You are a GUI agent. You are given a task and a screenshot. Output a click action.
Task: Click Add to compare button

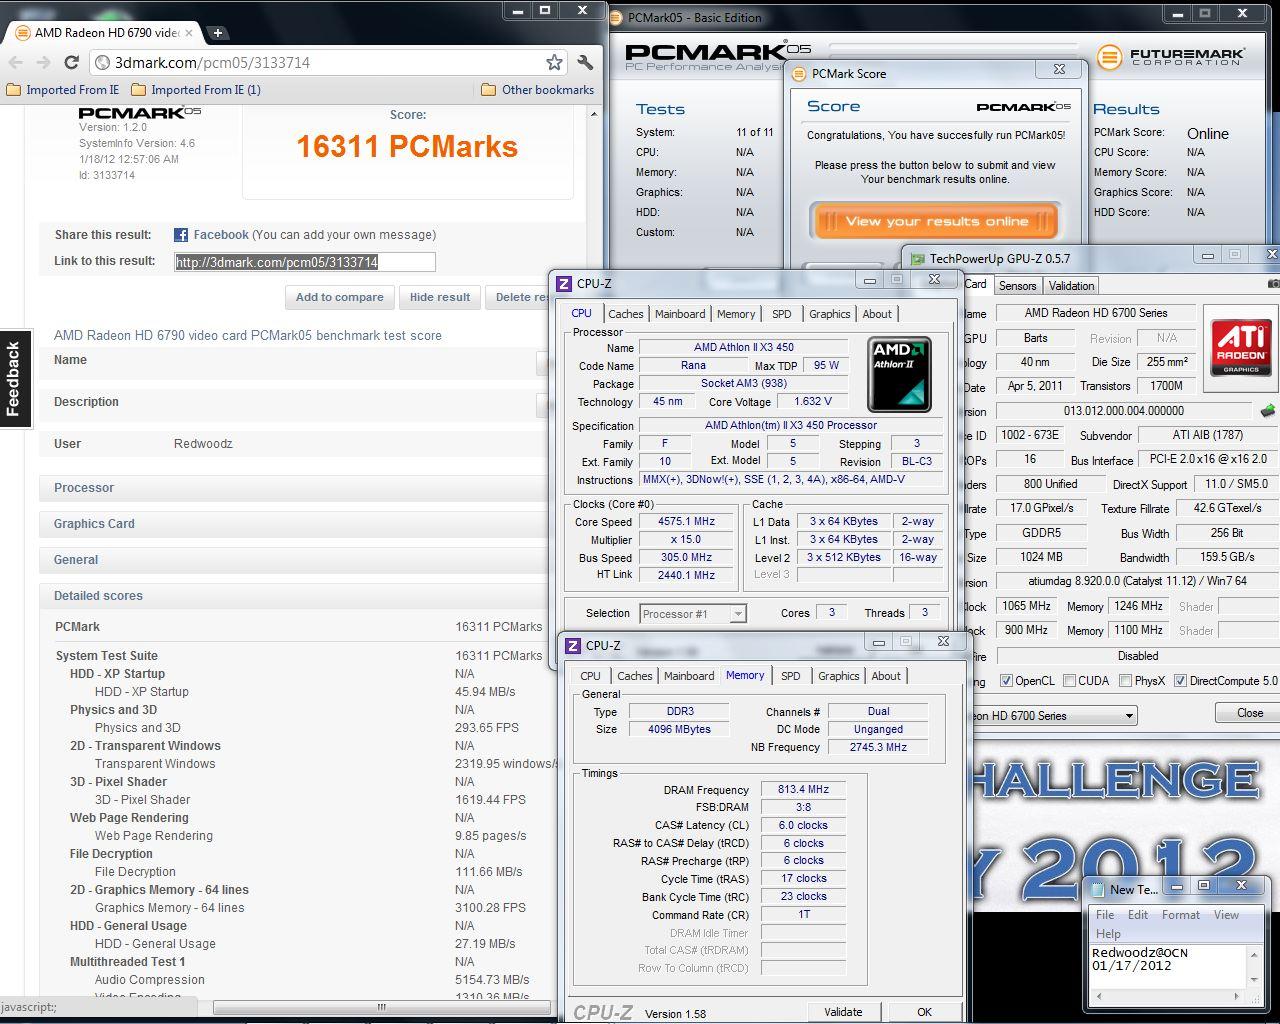click(x=339, y=297)
